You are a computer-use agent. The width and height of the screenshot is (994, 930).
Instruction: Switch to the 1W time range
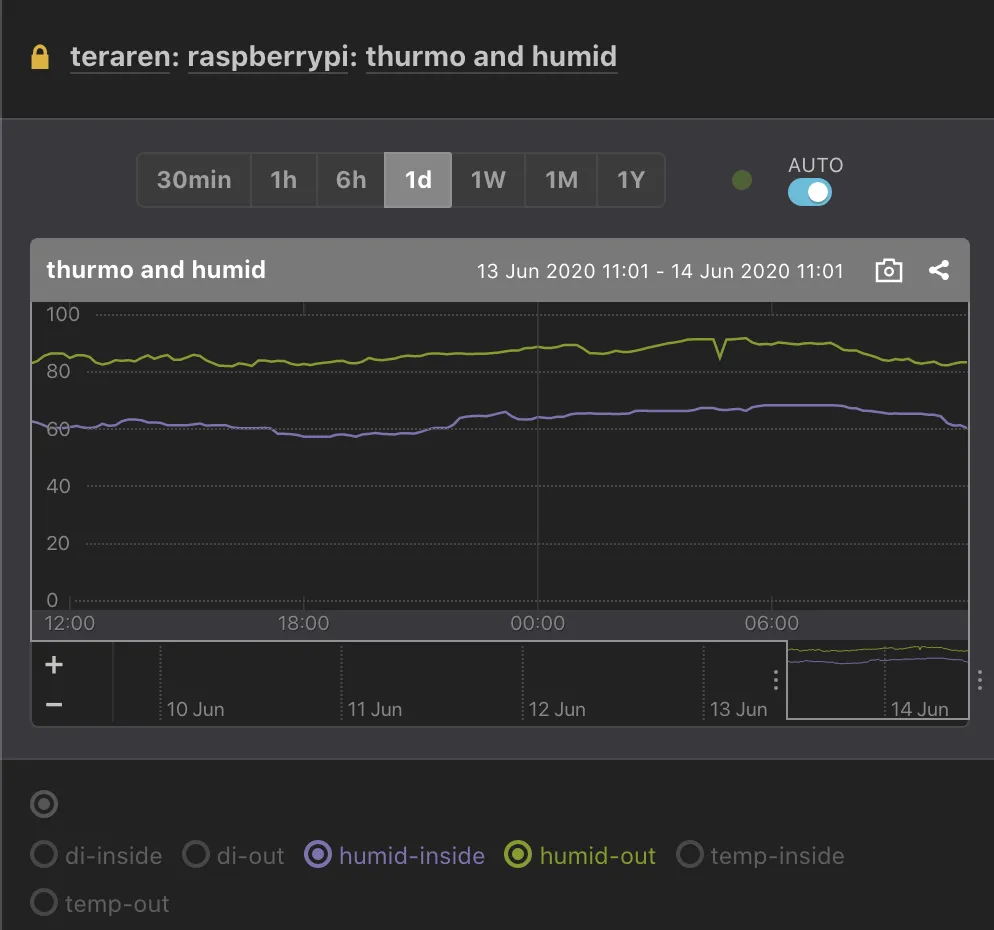point(488,180)
